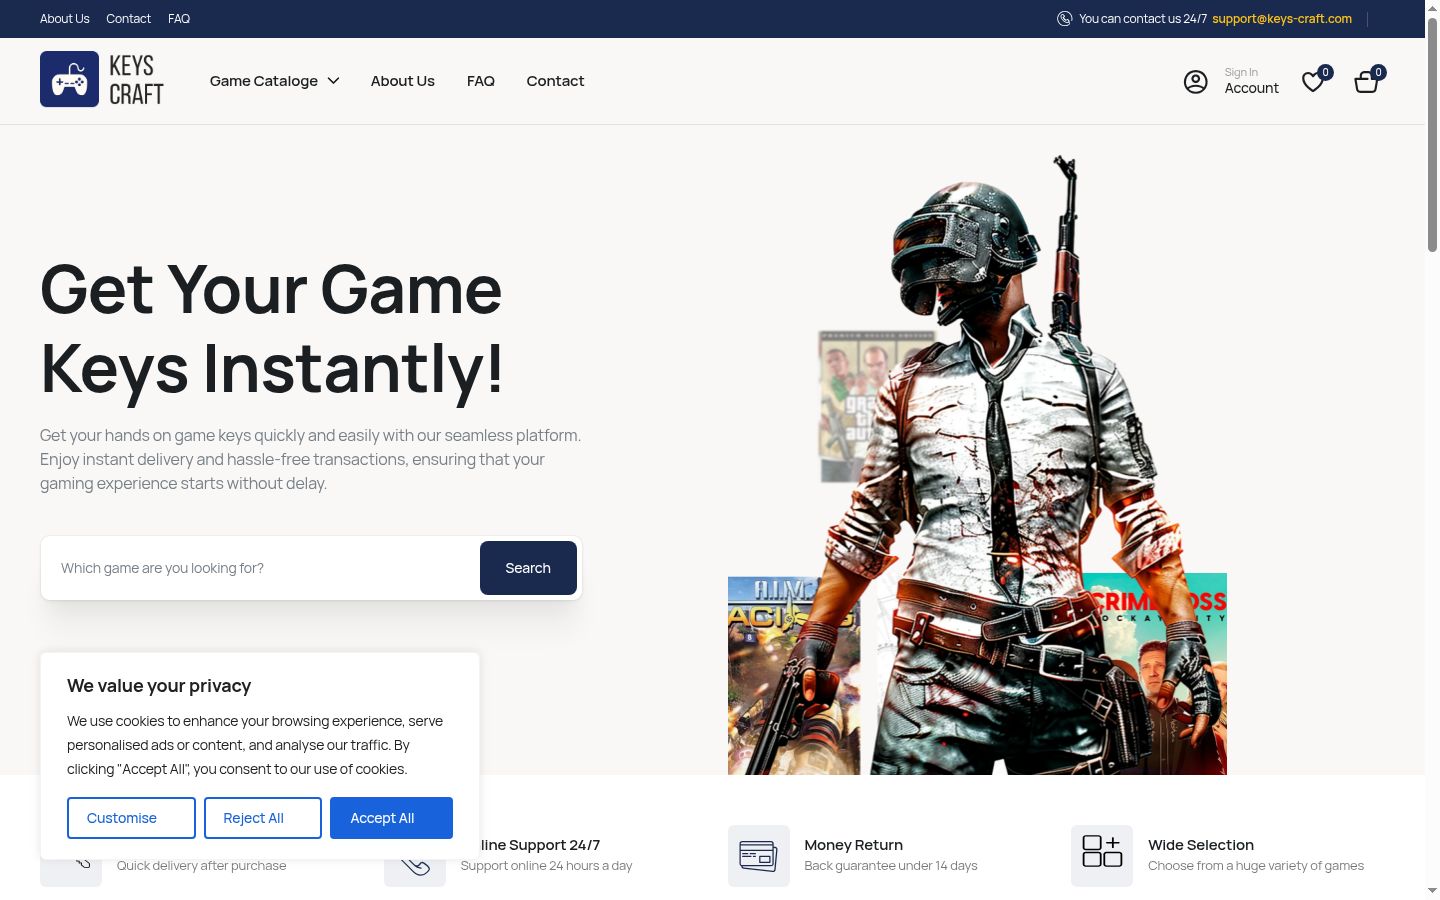Click the 'We value your privacy' heading
This screenshot has height=900, width=1440.
(x=159, y=686)
